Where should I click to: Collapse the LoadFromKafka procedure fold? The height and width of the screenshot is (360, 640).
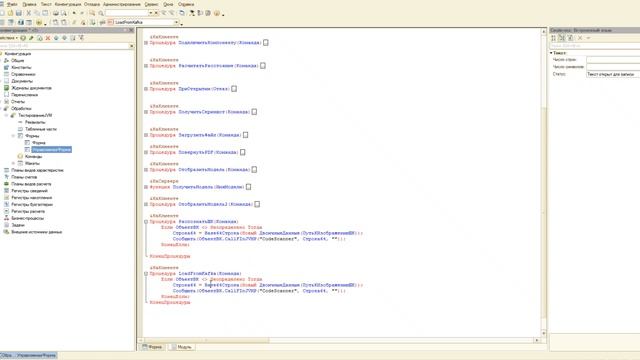[146, 273]
